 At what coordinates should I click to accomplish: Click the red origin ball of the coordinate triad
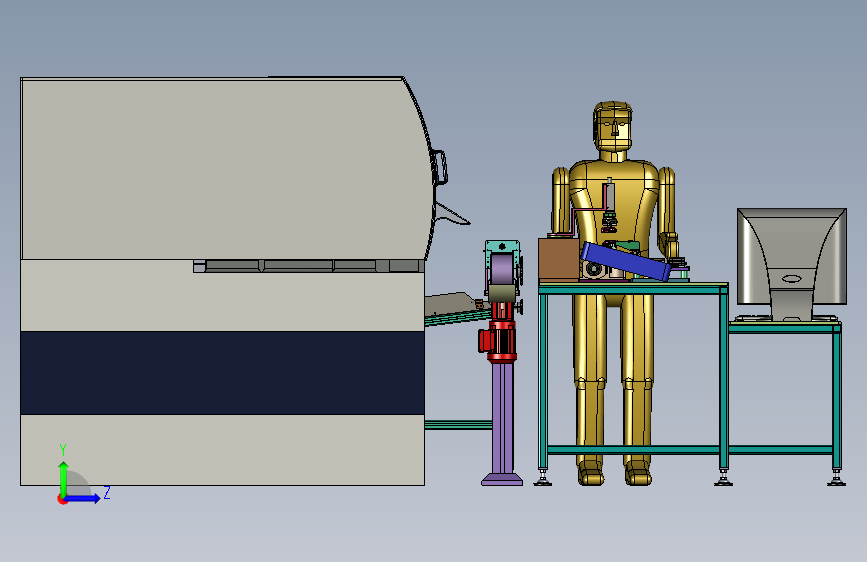click(62, 499)
